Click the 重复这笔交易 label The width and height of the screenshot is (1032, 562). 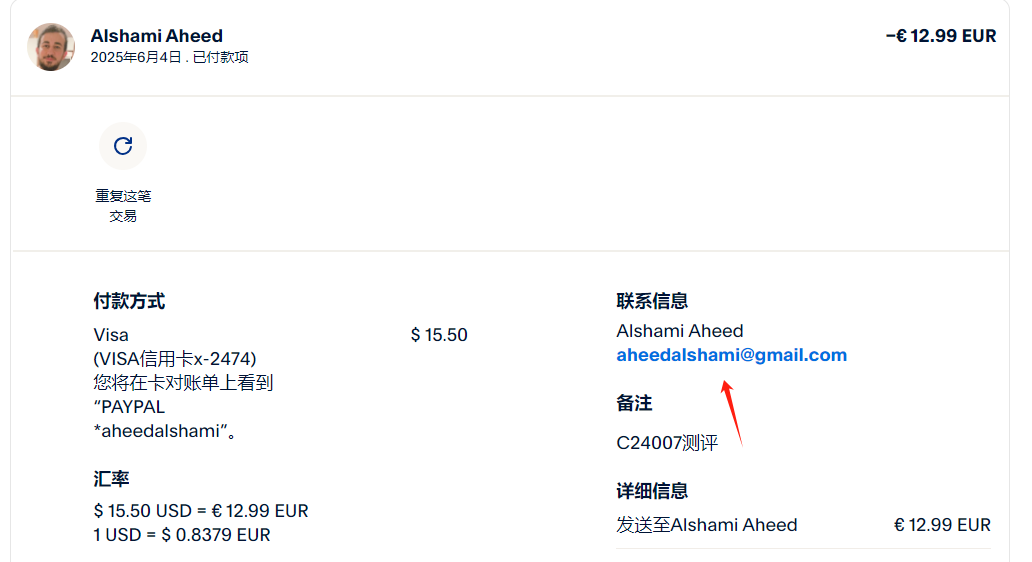tap(123, 205)
